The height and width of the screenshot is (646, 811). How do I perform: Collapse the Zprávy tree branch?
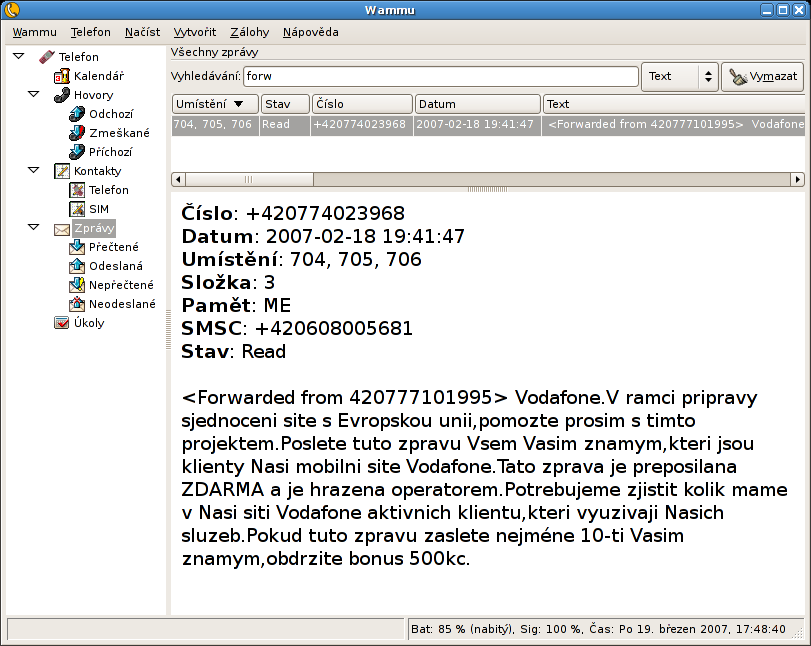tap(34, 227)
